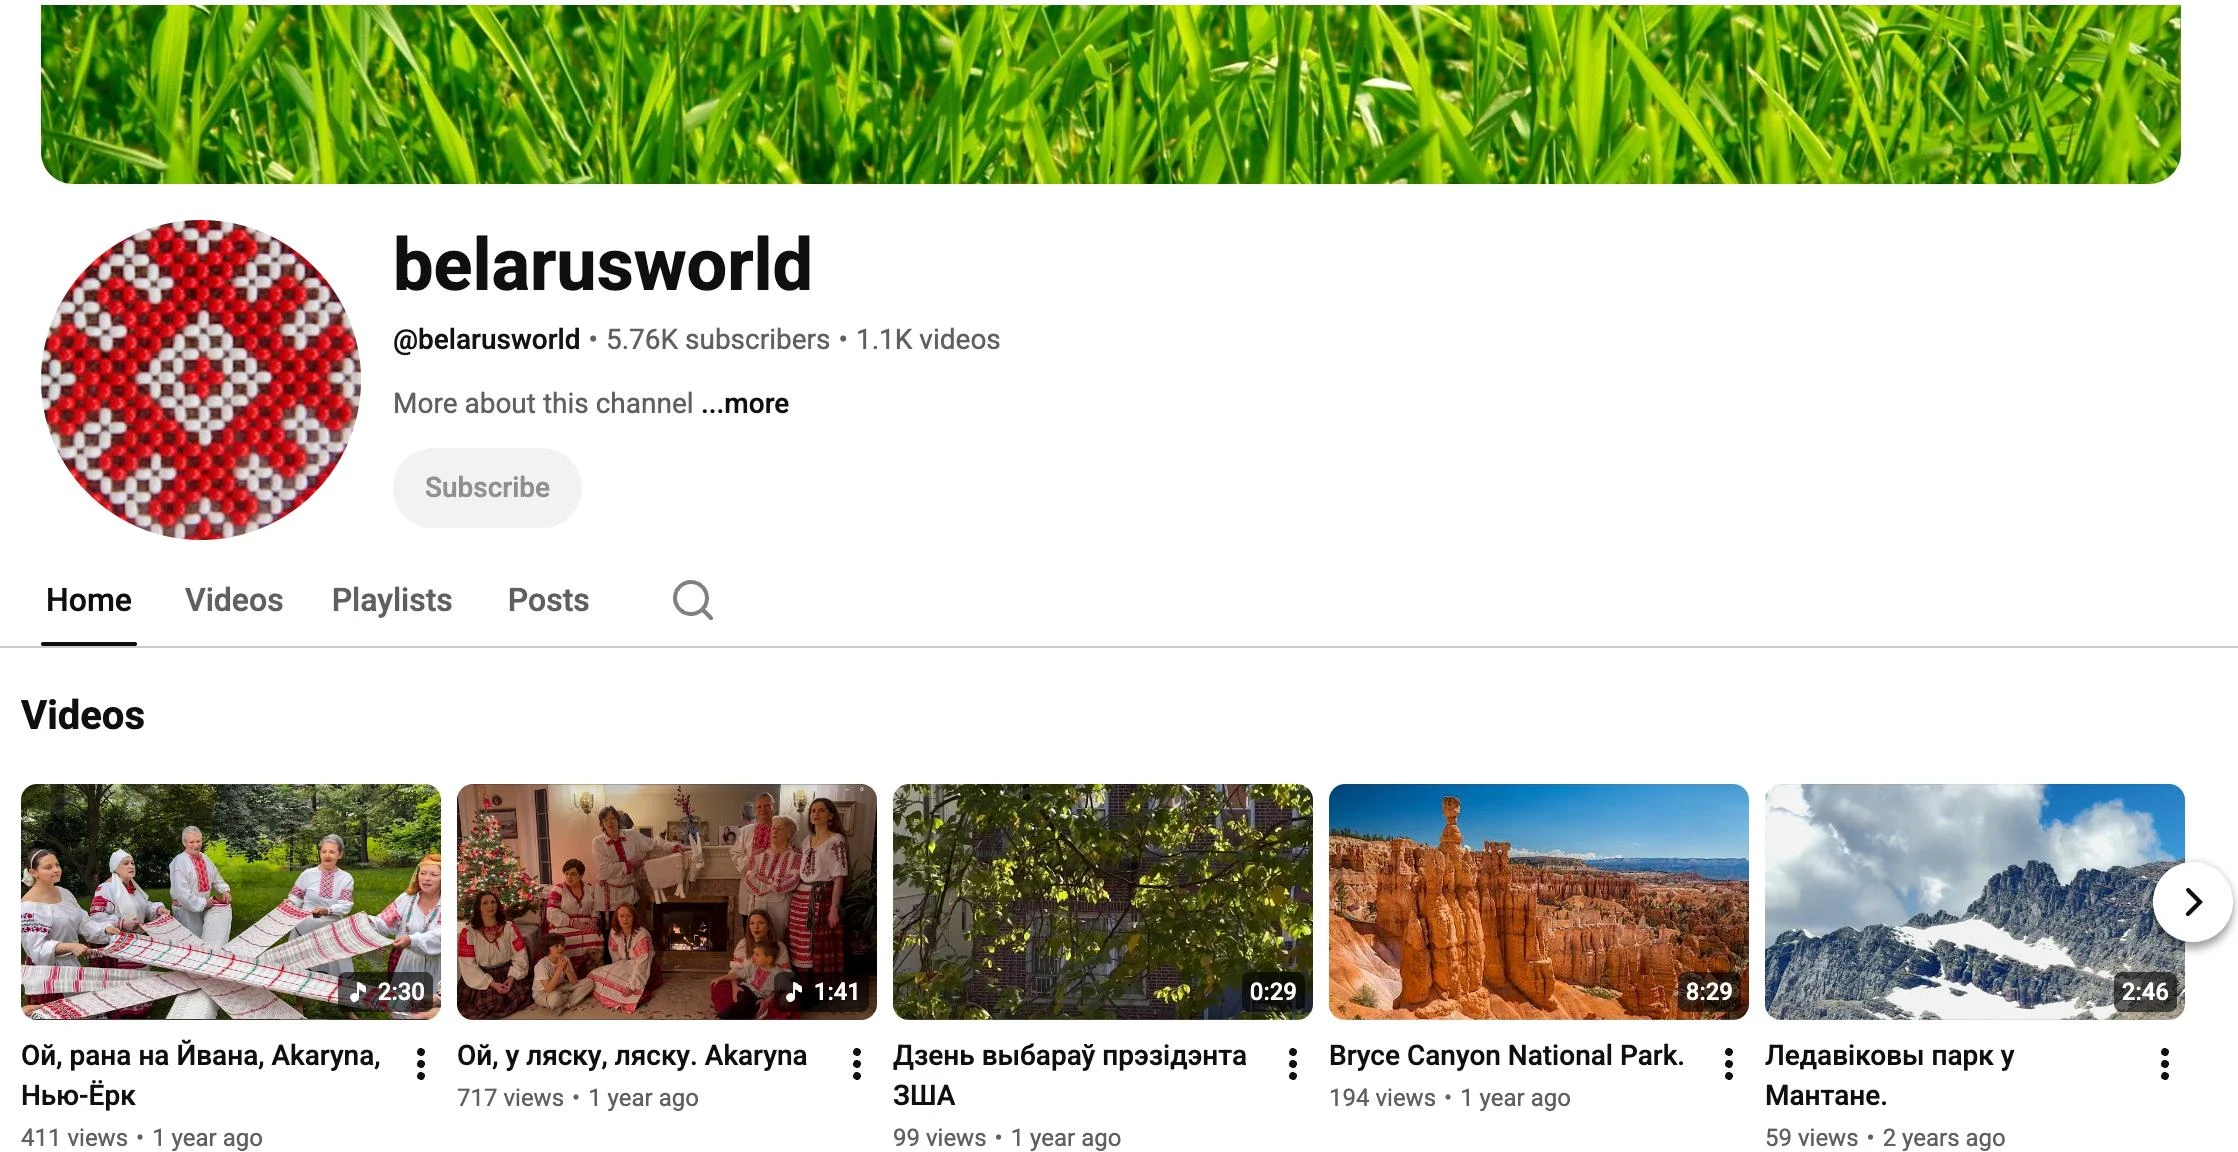Play the Bryce Canyon rock thumbnail
The image size is (2238, 1152).
[1539, 902]
